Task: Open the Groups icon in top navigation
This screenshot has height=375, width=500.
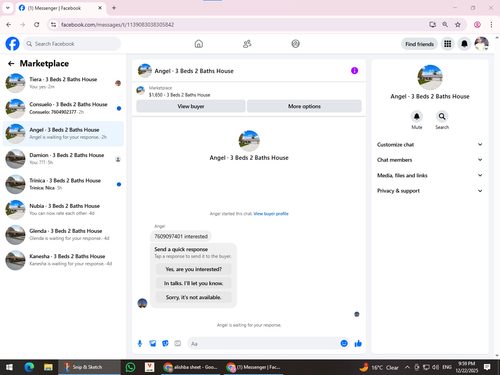Action: pos(295,44)
